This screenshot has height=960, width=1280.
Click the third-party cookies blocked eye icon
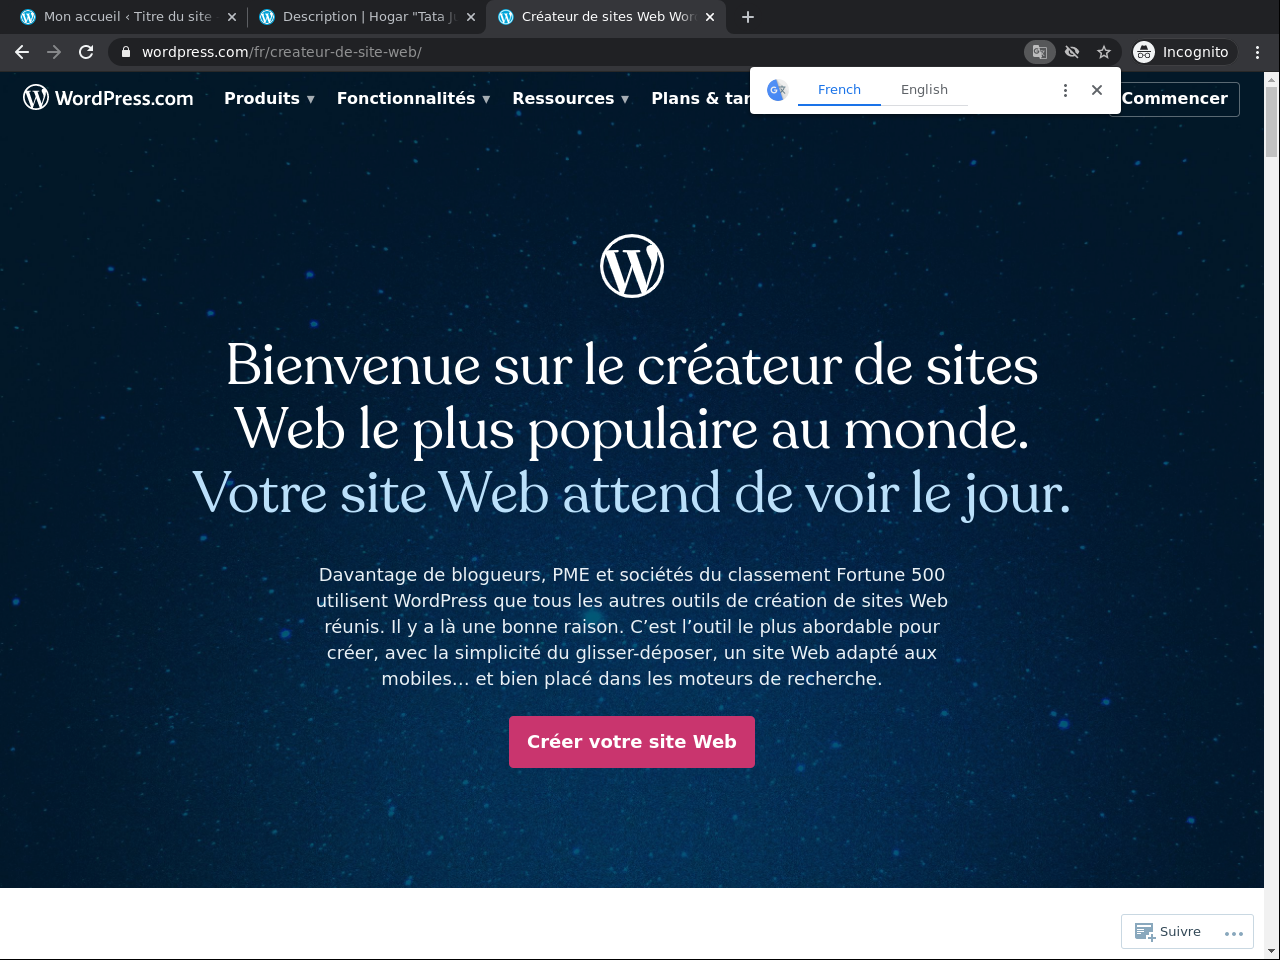(1072, 52)
